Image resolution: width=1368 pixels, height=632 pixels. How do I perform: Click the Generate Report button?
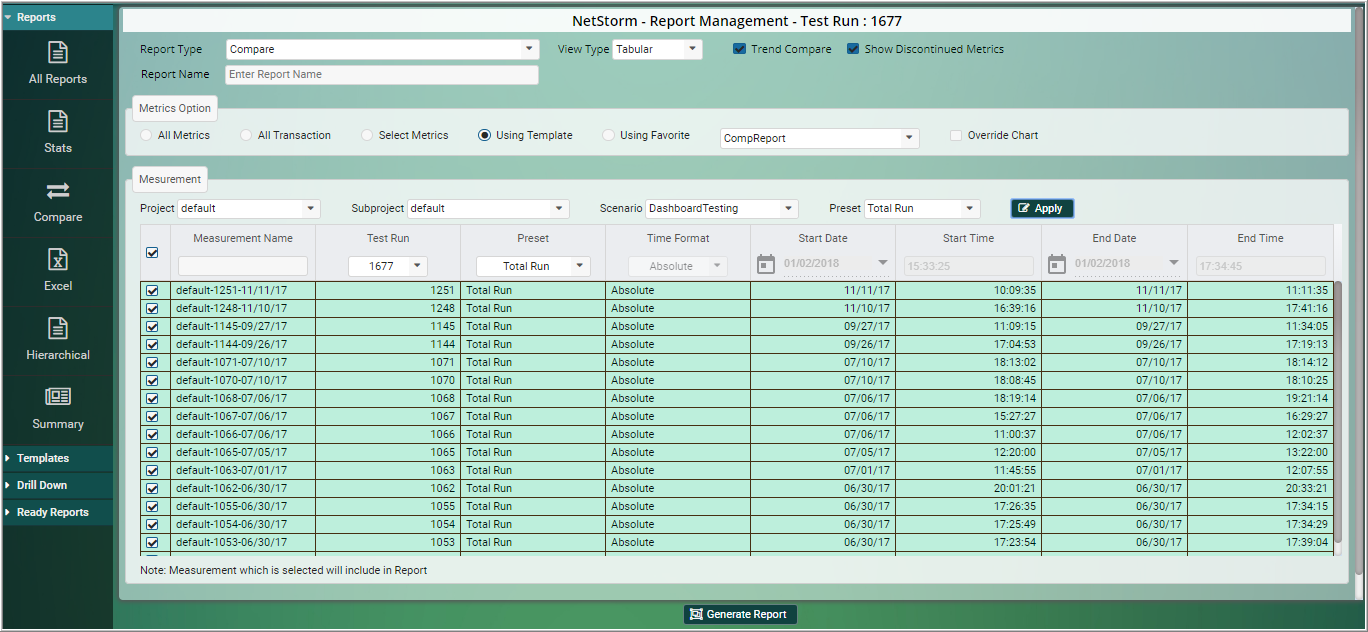click(741, 614)
